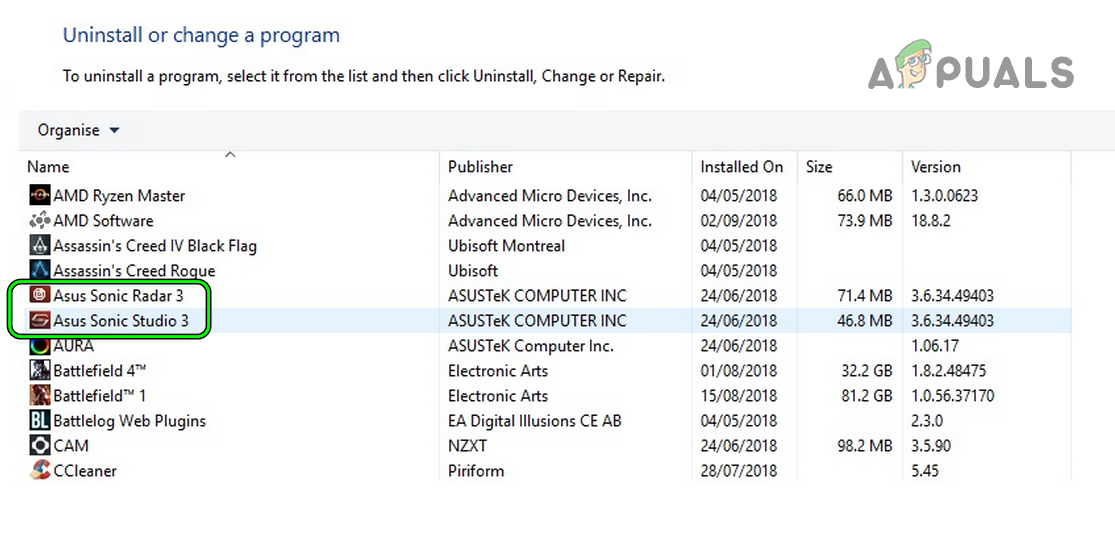Sort programs by Size column

coord(819,167)
